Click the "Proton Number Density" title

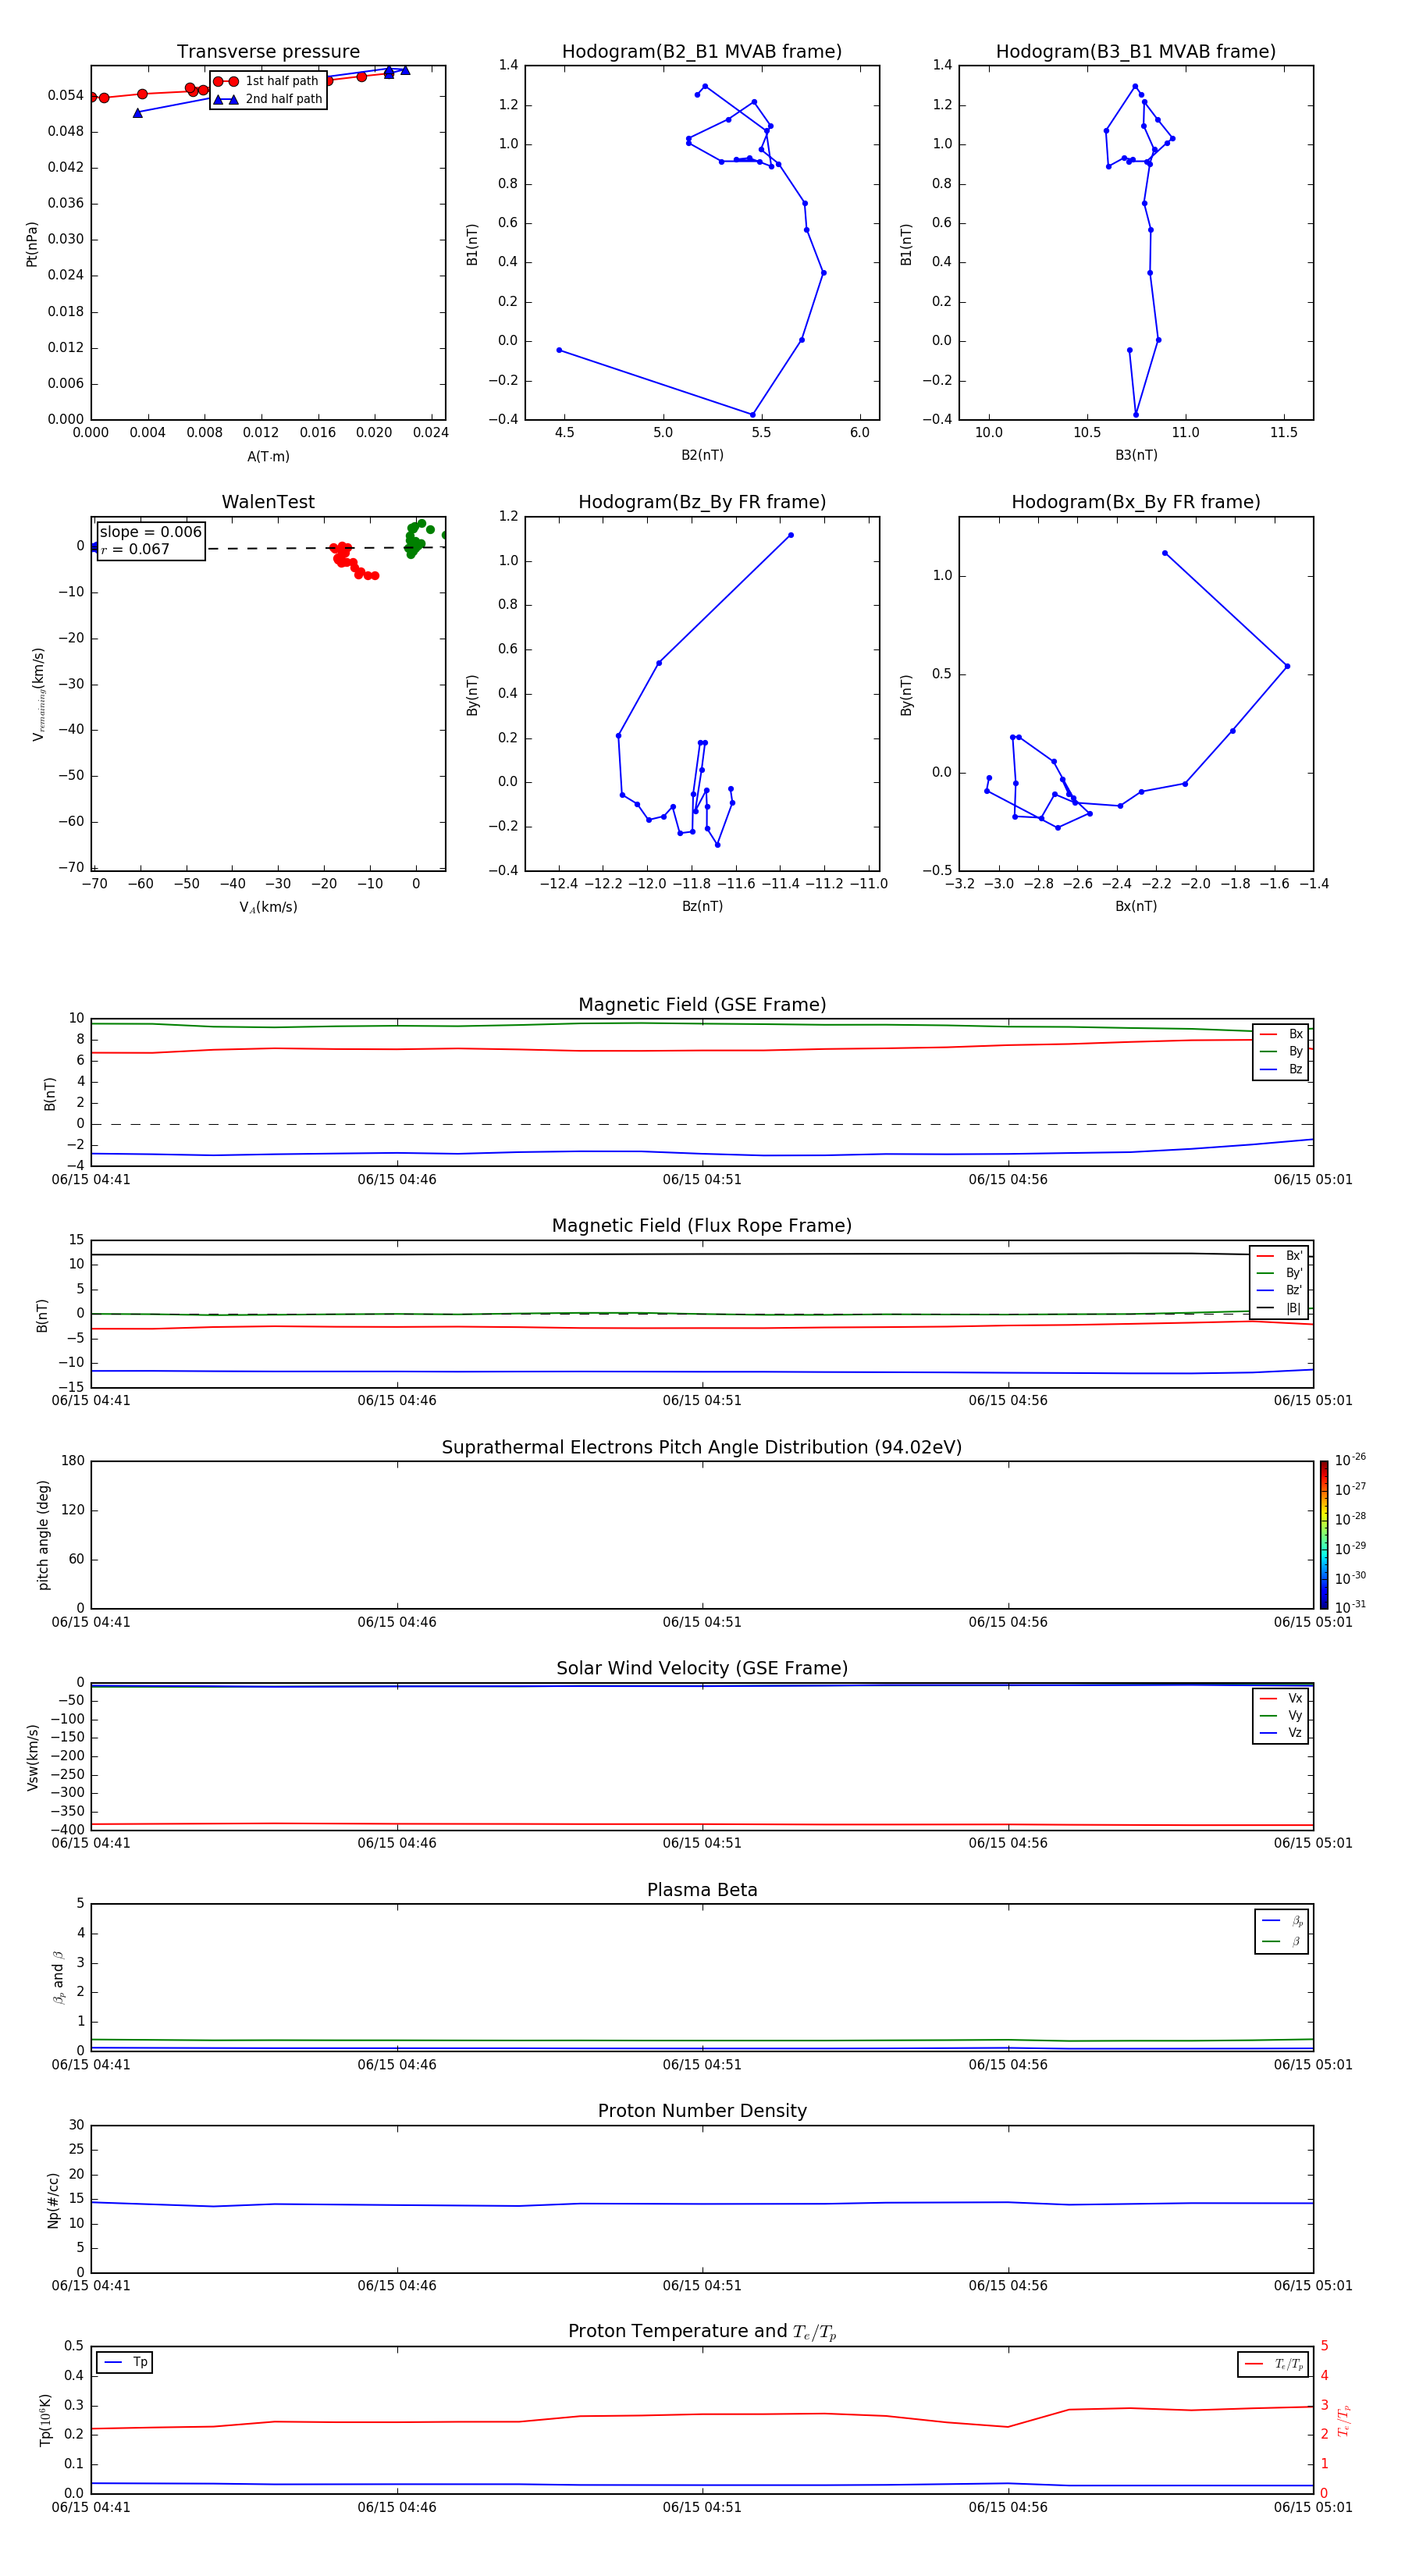point(702,2111)
